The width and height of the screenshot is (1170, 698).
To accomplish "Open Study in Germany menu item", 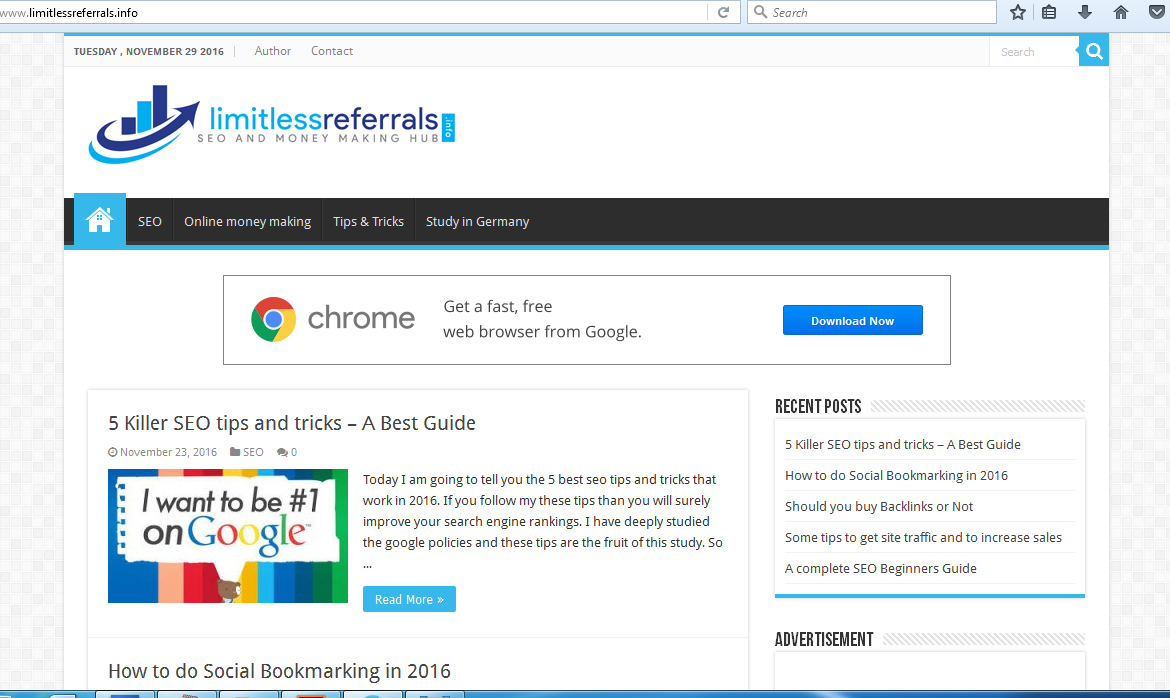I will coord(478,221).
